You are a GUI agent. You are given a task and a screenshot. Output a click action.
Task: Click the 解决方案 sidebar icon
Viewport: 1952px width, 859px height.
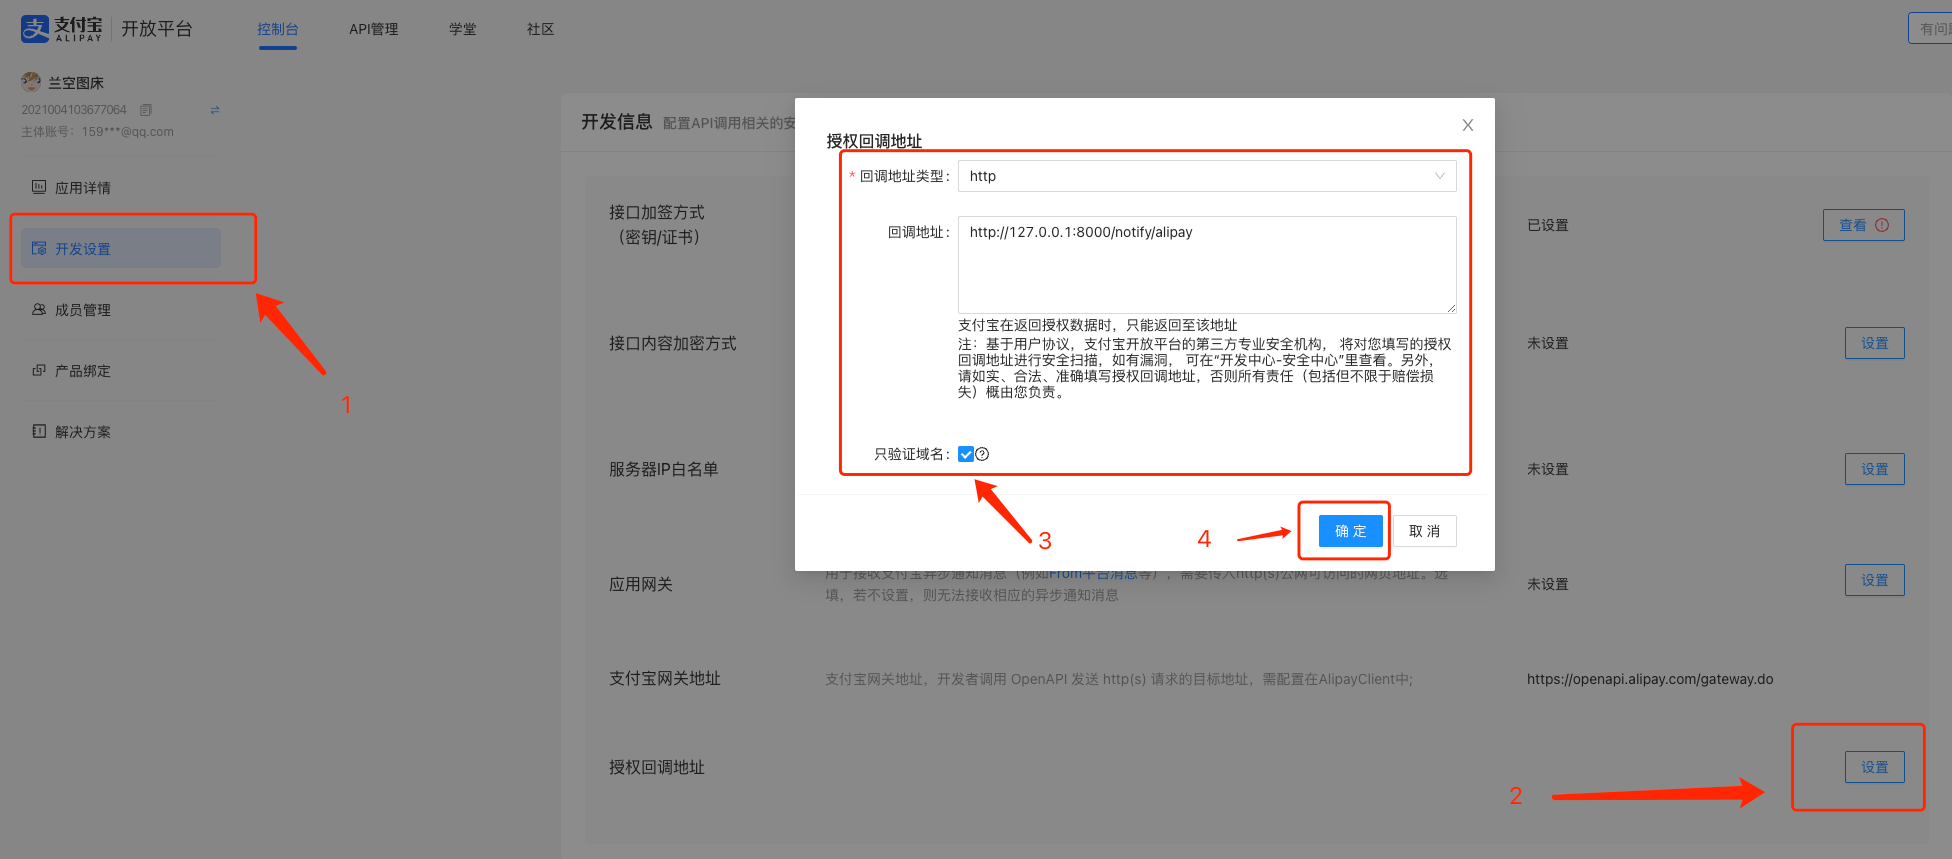coord(39,431)
